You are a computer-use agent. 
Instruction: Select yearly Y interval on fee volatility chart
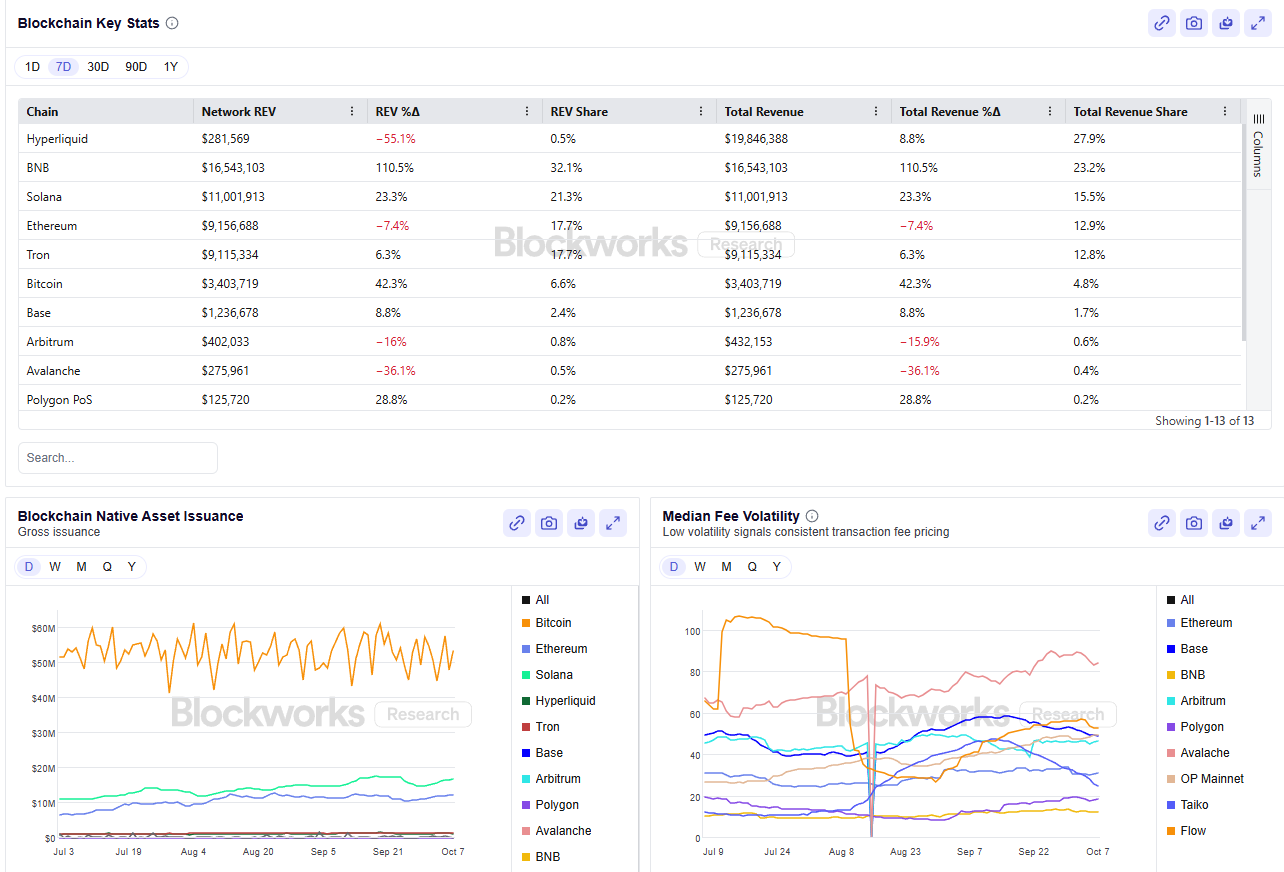pos(777,567)
